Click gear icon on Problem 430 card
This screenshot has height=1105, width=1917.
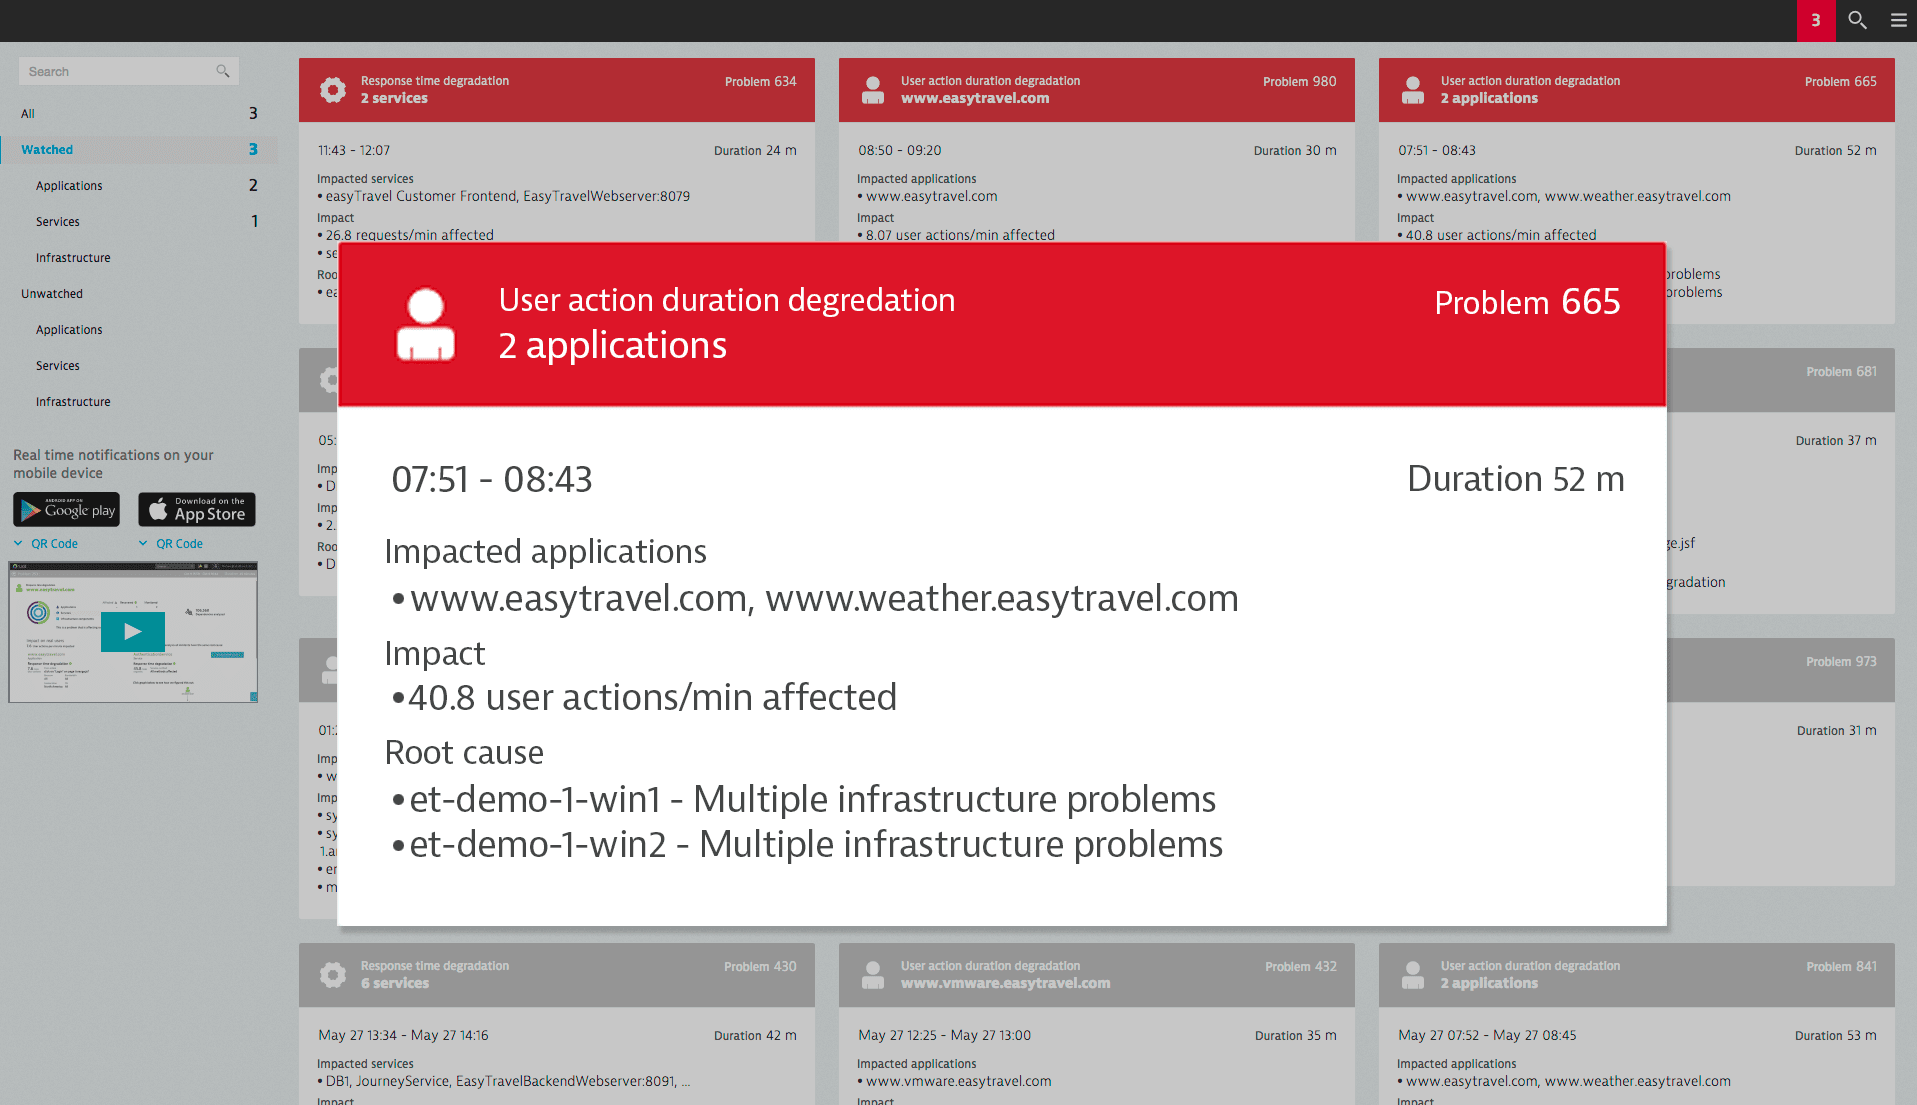click(333, 974)
